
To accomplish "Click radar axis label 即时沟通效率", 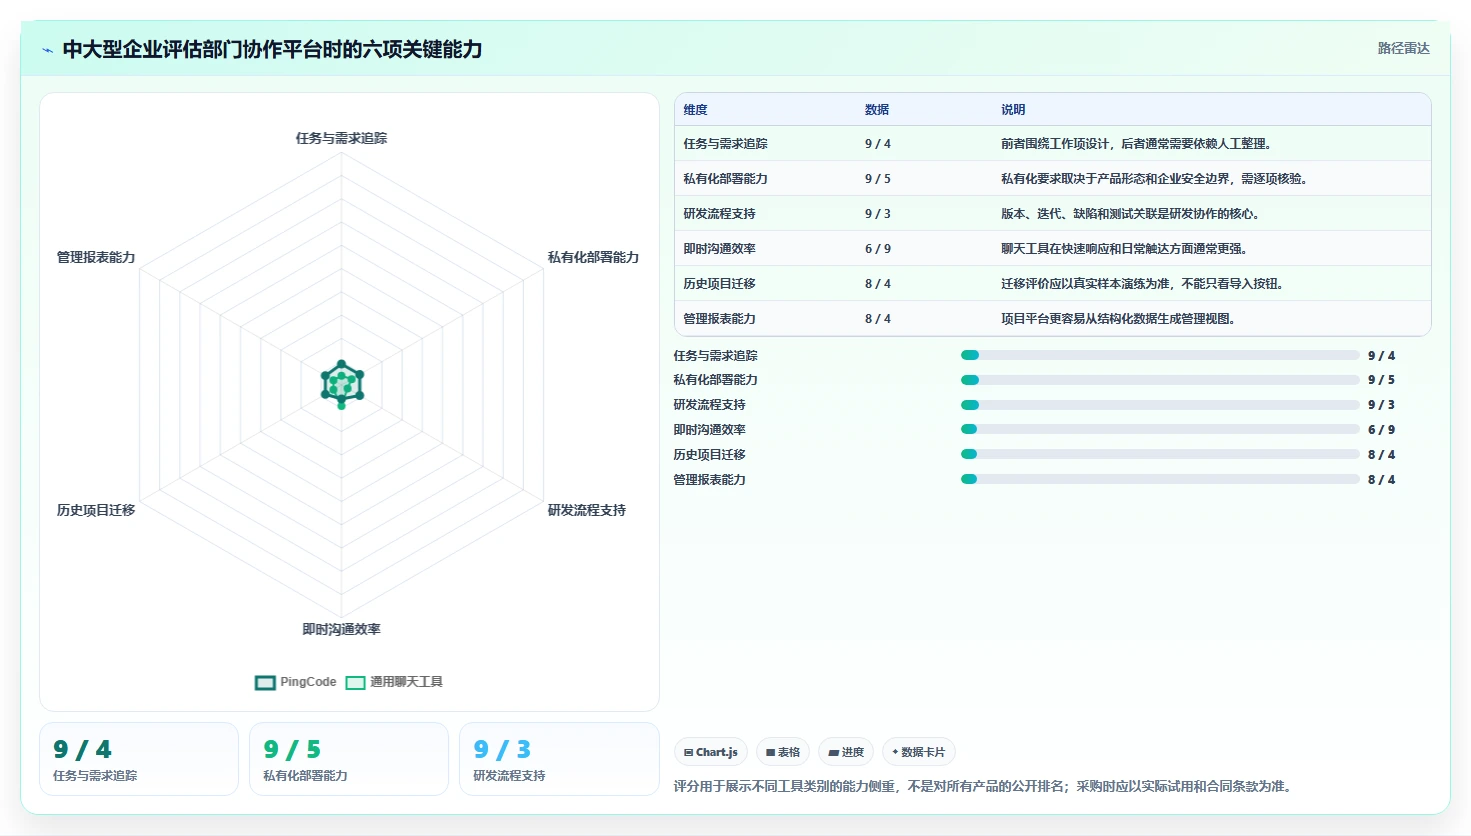I will point(341,629).
